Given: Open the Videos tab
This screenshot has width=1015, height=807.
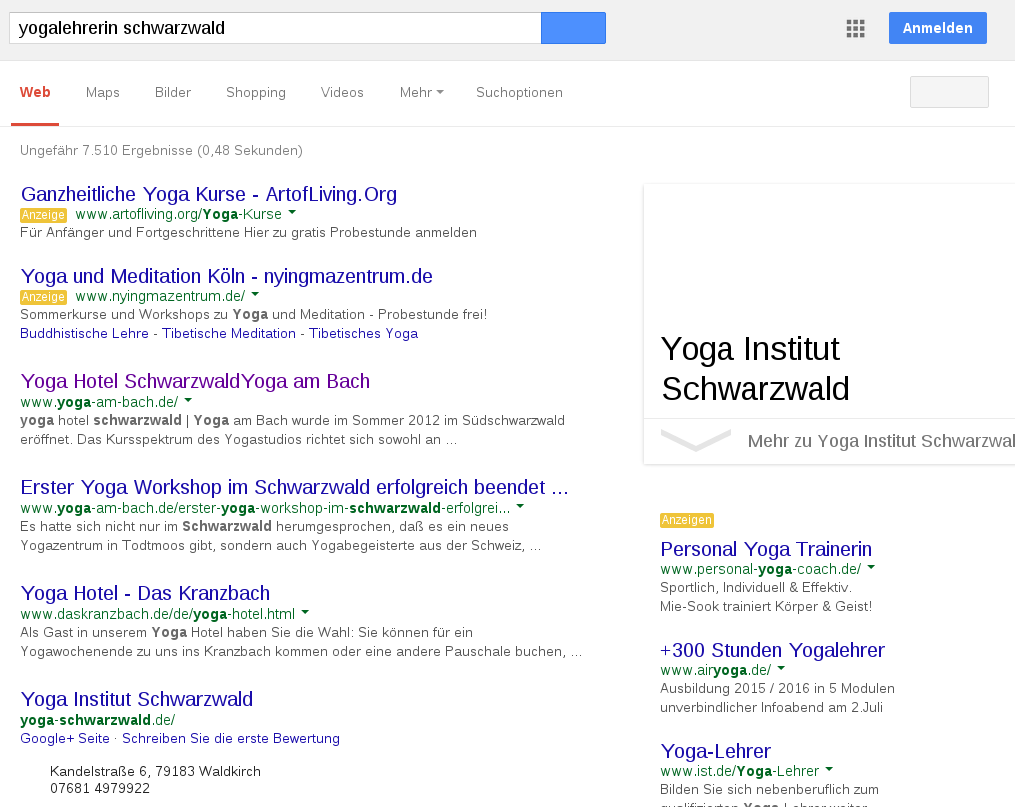Looking at the screenshot, I should pyautogui.click(x=342, y=93).
